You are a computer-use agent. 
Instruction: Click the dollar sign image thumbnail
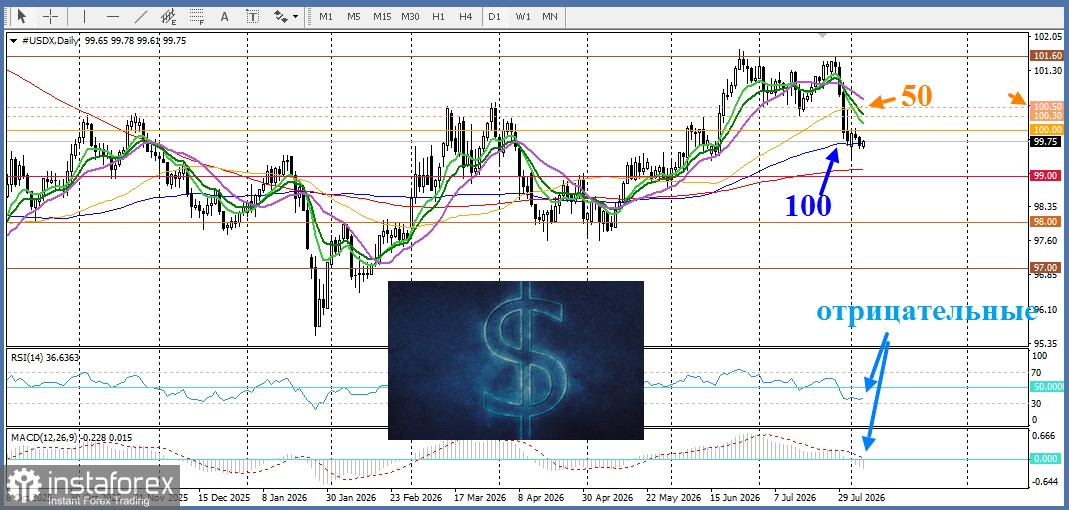(x=515, y=360)
